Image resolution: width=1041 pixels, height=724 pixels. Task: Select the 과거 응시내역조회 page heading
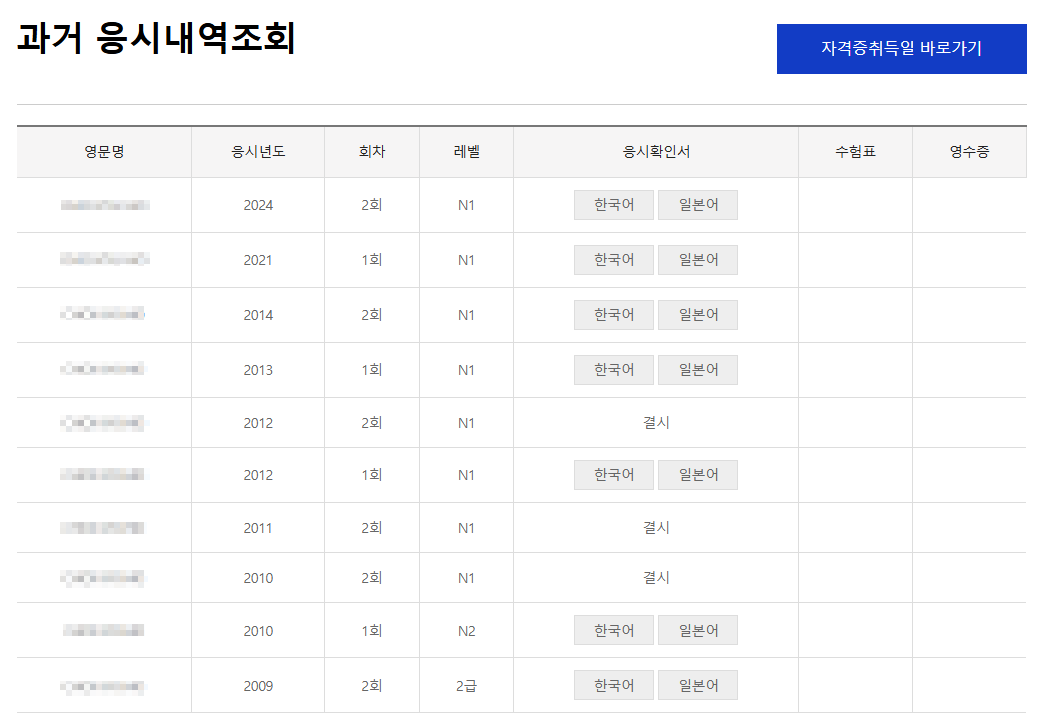(x=156, y=38)
